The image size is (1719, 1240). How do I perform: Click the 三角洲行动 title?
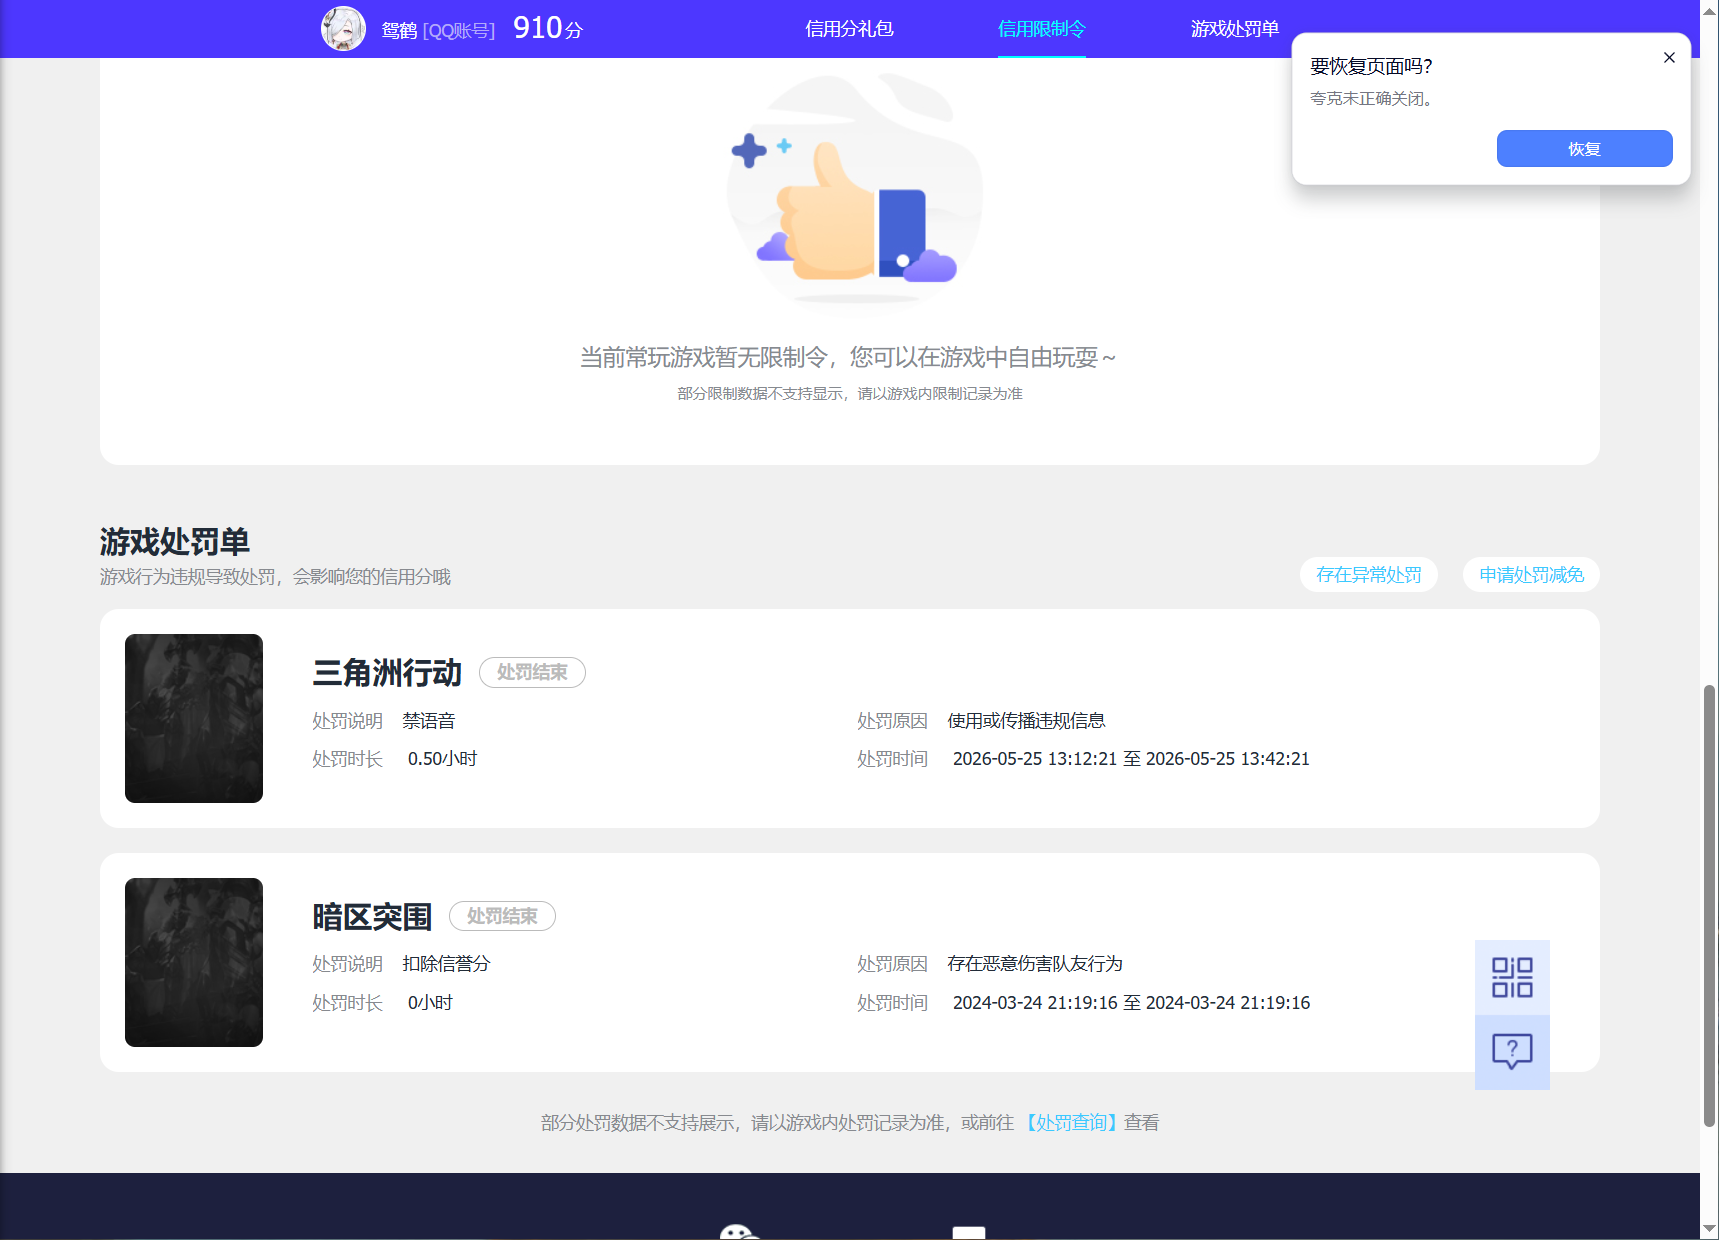click(x=387, y=673)
